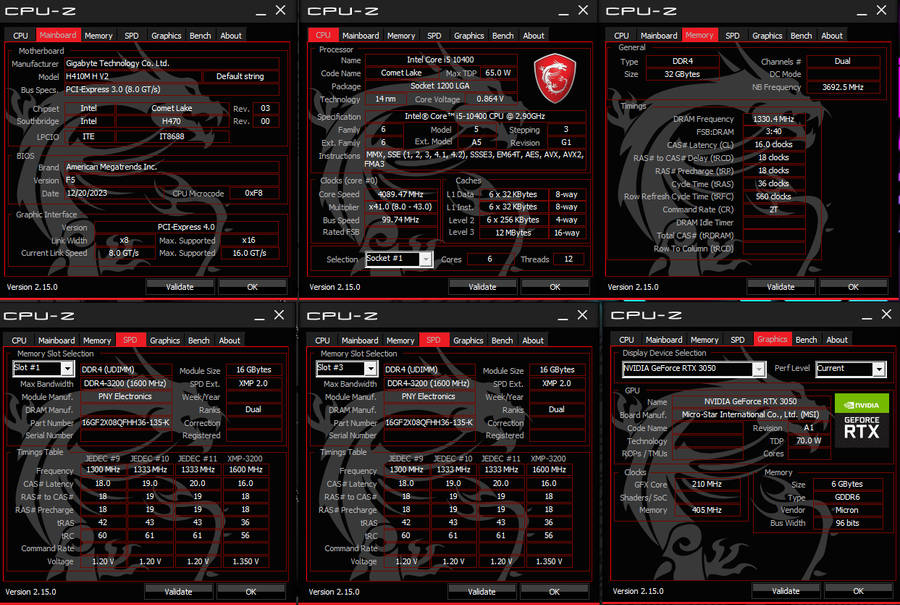Open About tab in the Memory window

click(x=831, y=36)
